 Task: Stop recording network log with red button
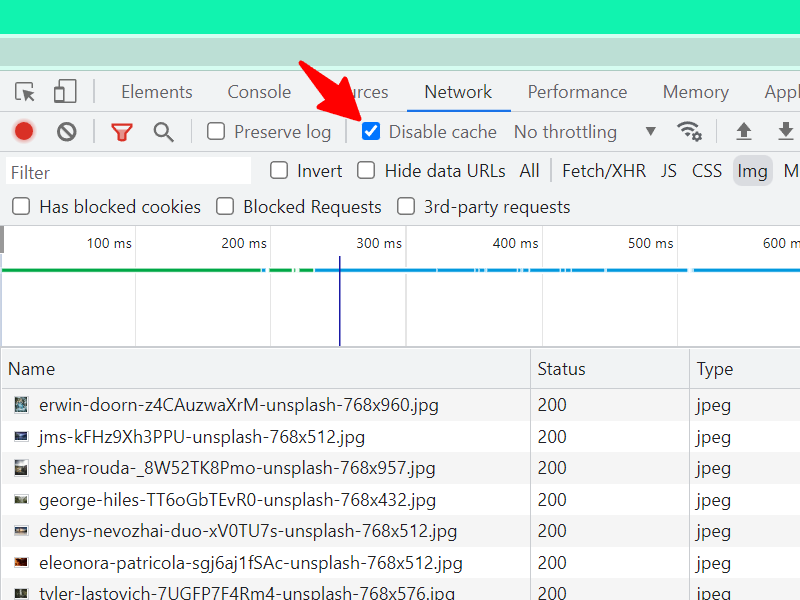point(24,132)
